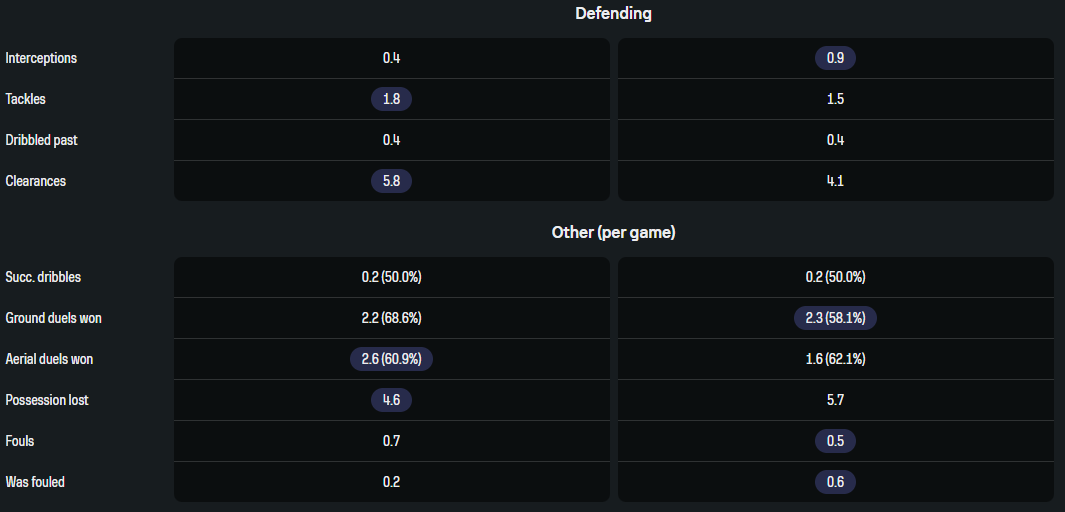Click the Clearances row label
This screenshot has width=1065, height=512.
(36, 181)
